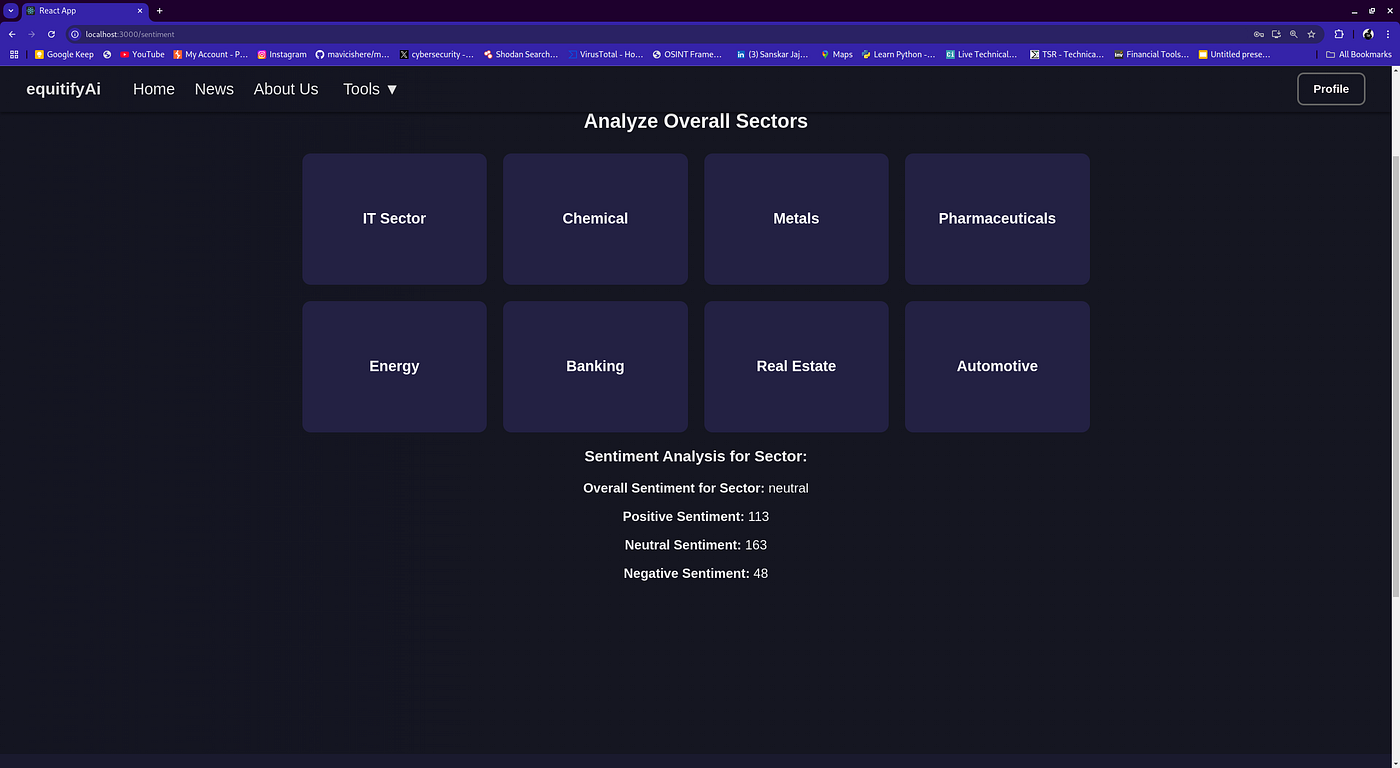Open the TSR - Technica bookmark
The width and height of the screenshot is (1400, 768).
(x=1067, y=54)
